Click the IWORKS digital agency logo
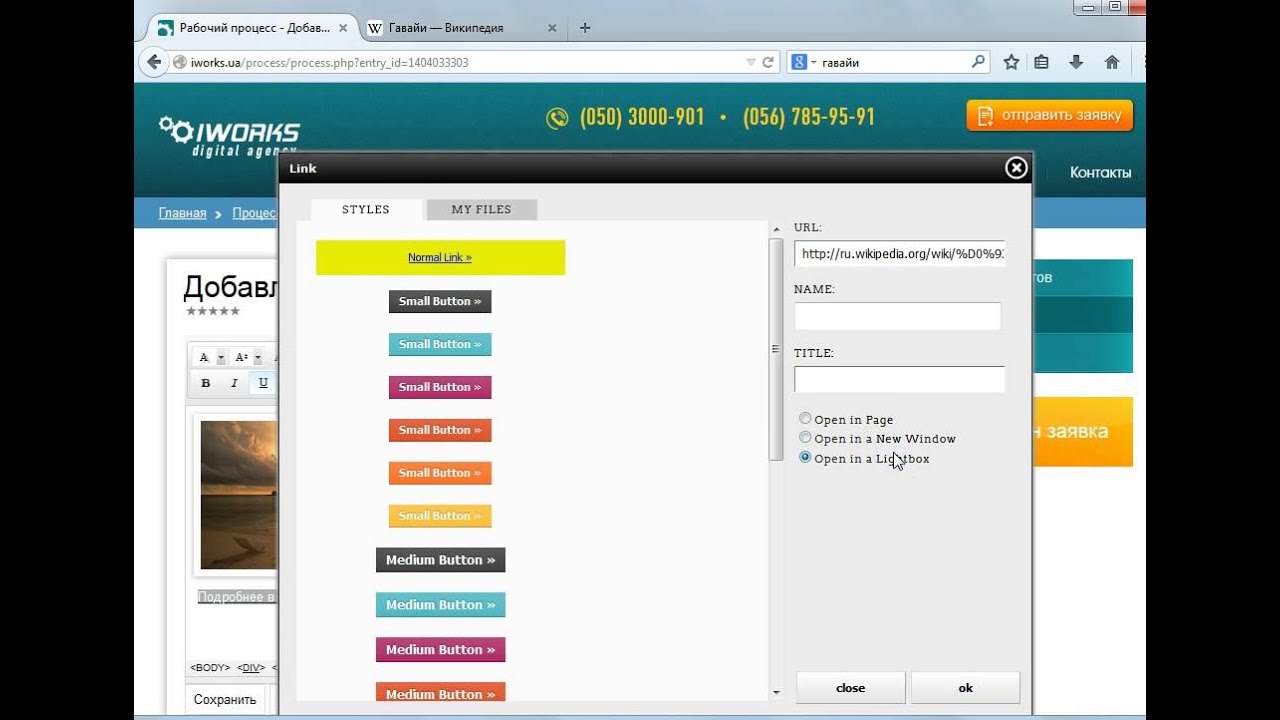Screen dimensions: 1280x720 click(x=229, y=137)
